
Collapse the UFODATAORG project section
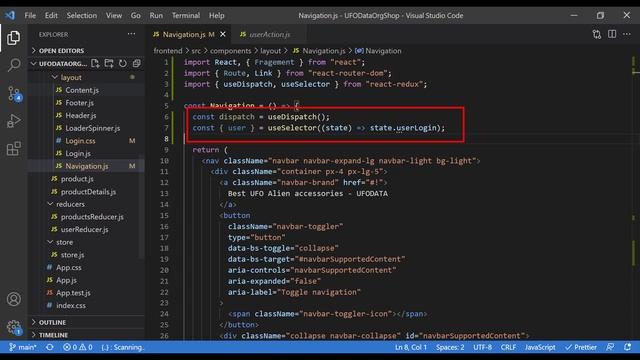coord(59,64)
